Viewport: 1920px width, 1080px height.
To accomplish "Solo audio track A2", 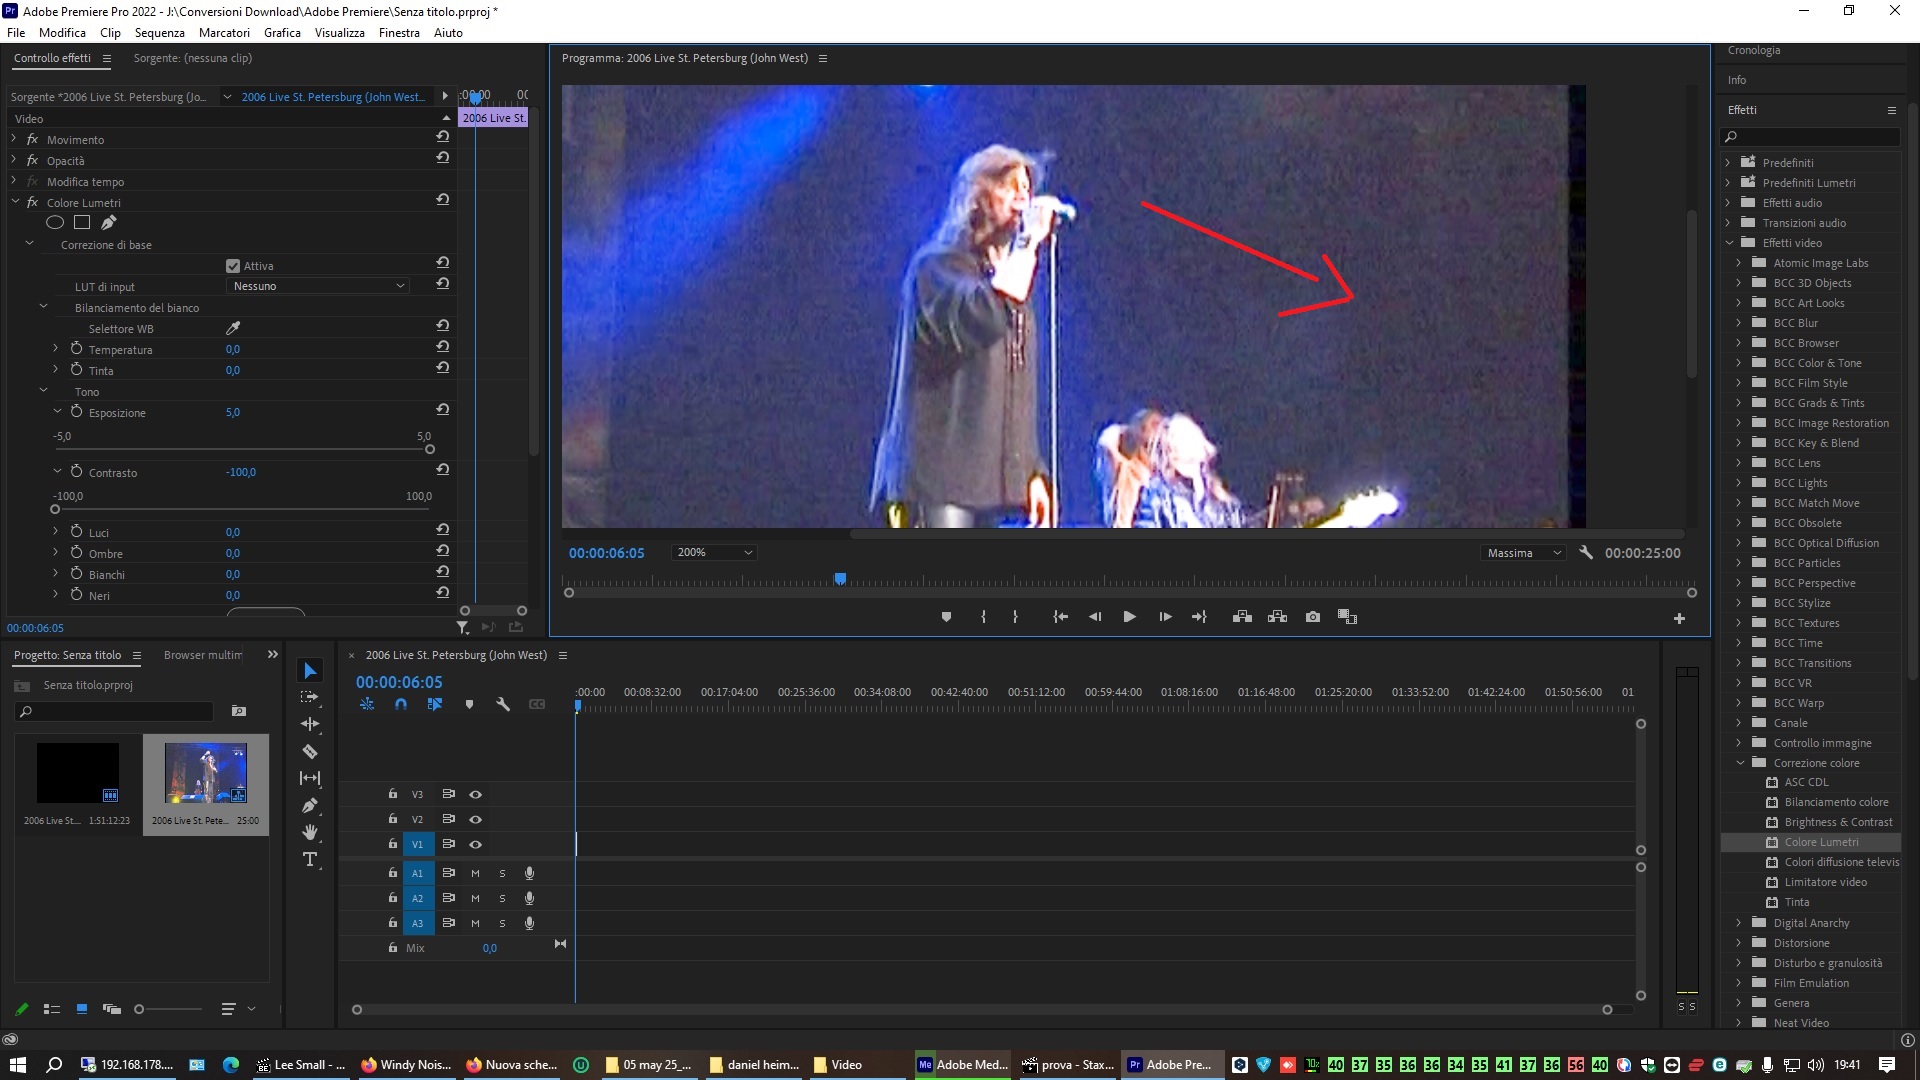I will pos(502,898).
